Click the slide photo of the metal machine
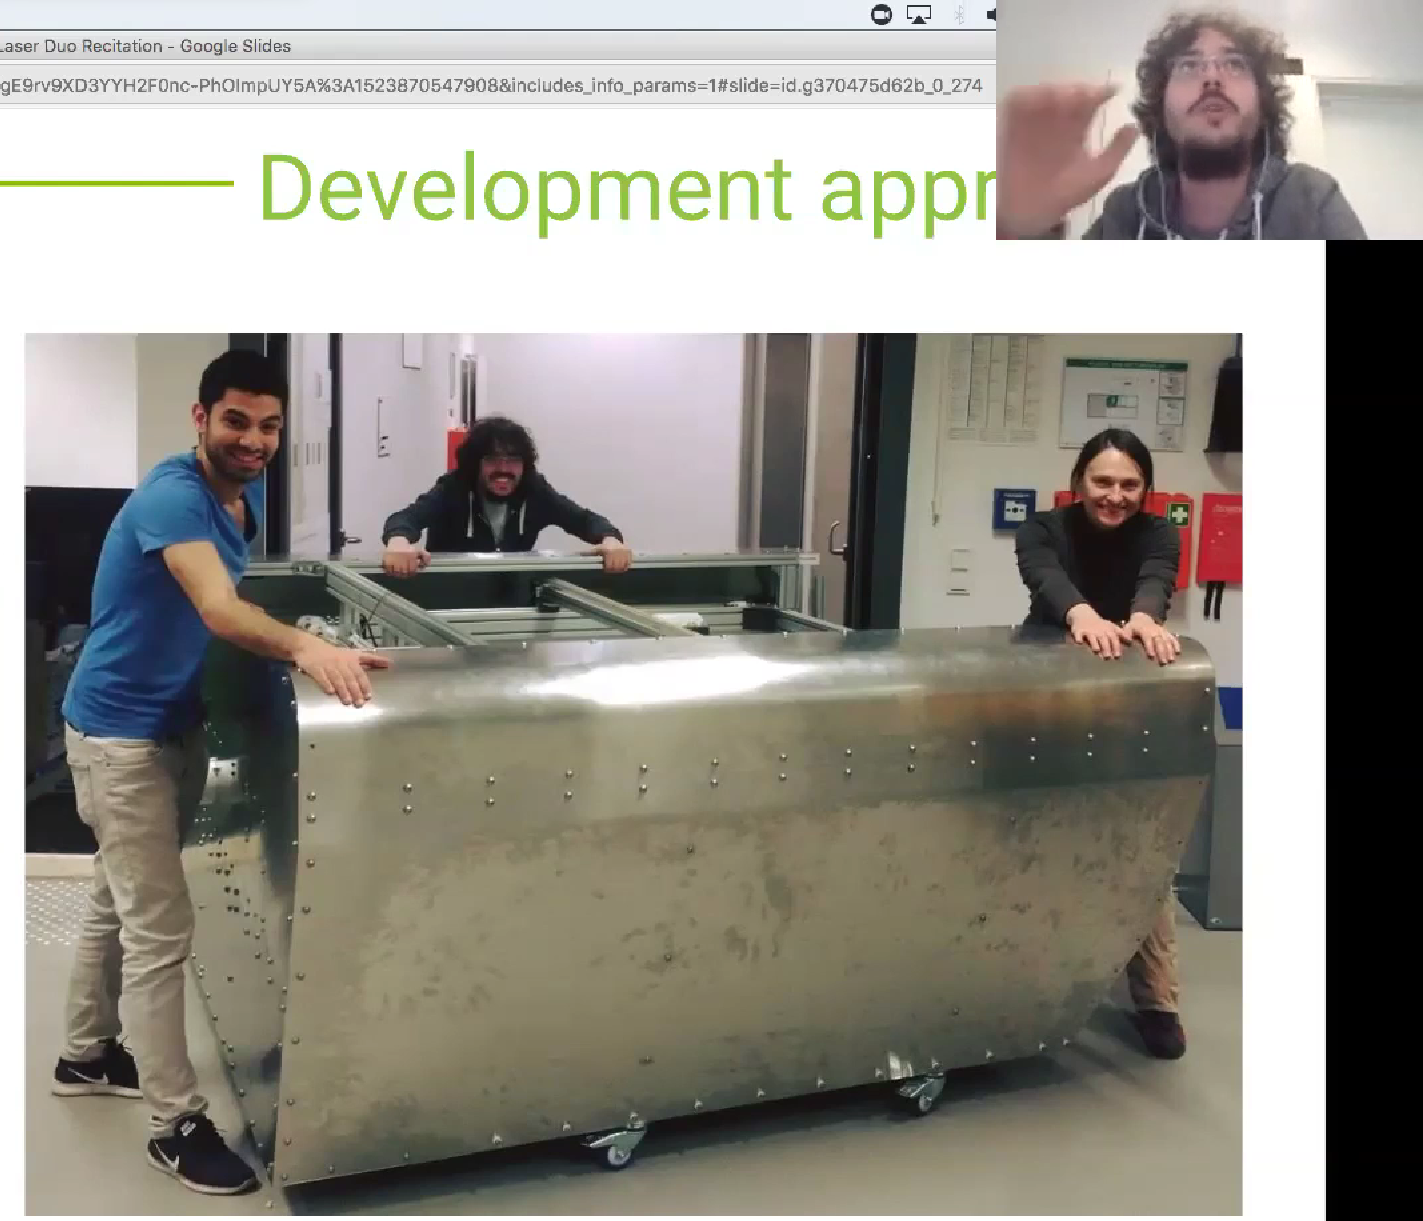1423x1221 pixels. [x=633, y=774]
